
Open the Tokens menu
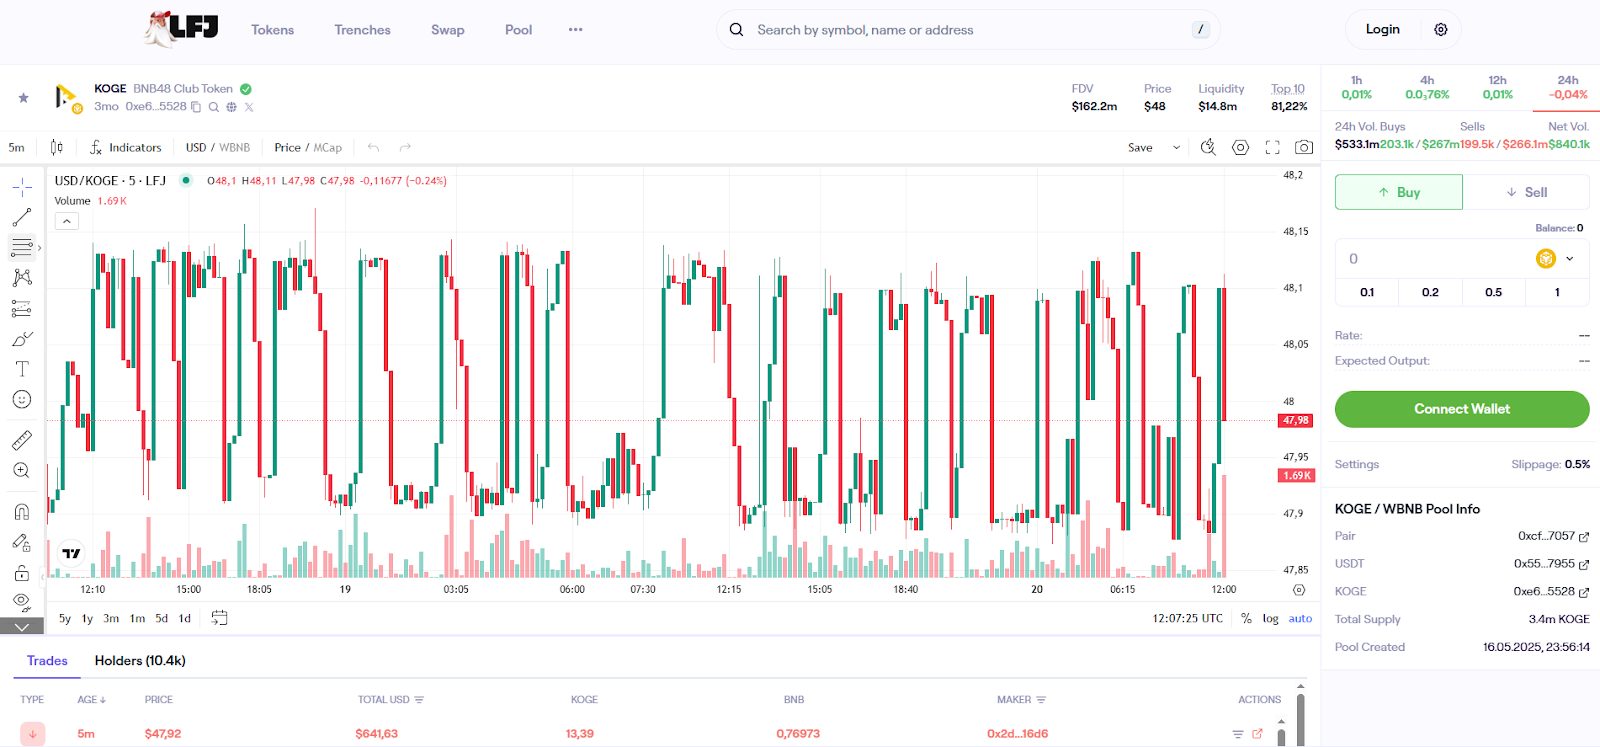click(272, 30)
